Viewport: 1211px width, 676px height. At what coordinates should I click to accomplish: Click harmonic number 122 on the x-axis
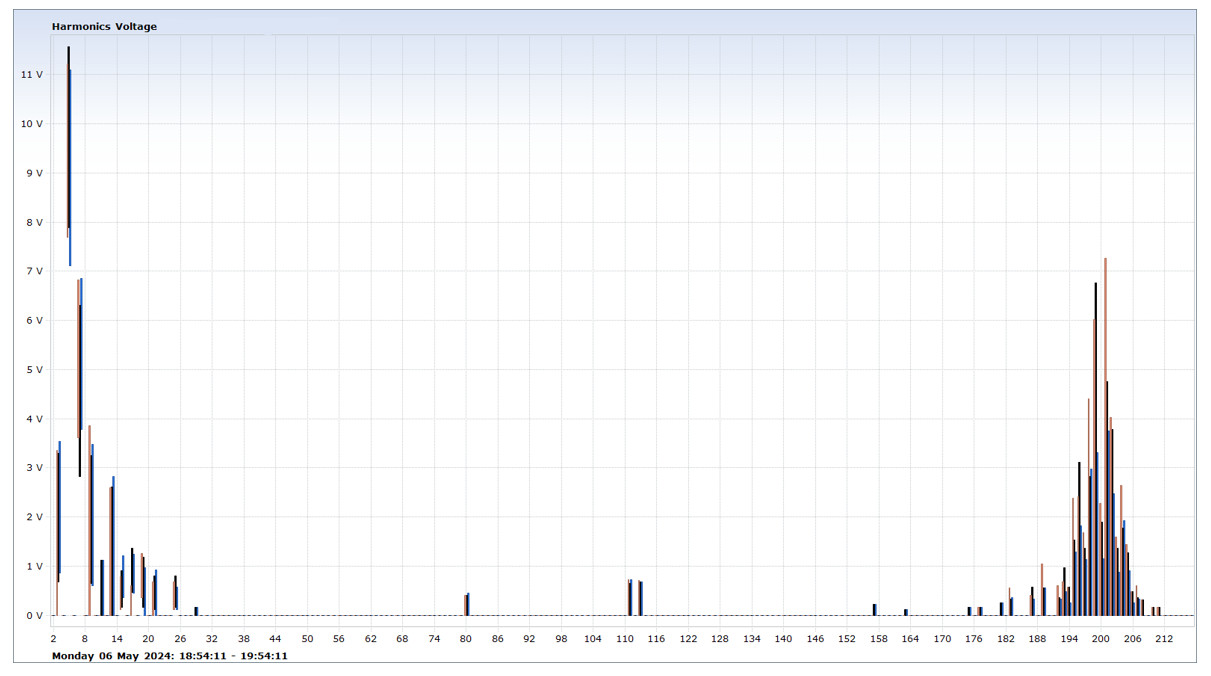coord(688,638)
